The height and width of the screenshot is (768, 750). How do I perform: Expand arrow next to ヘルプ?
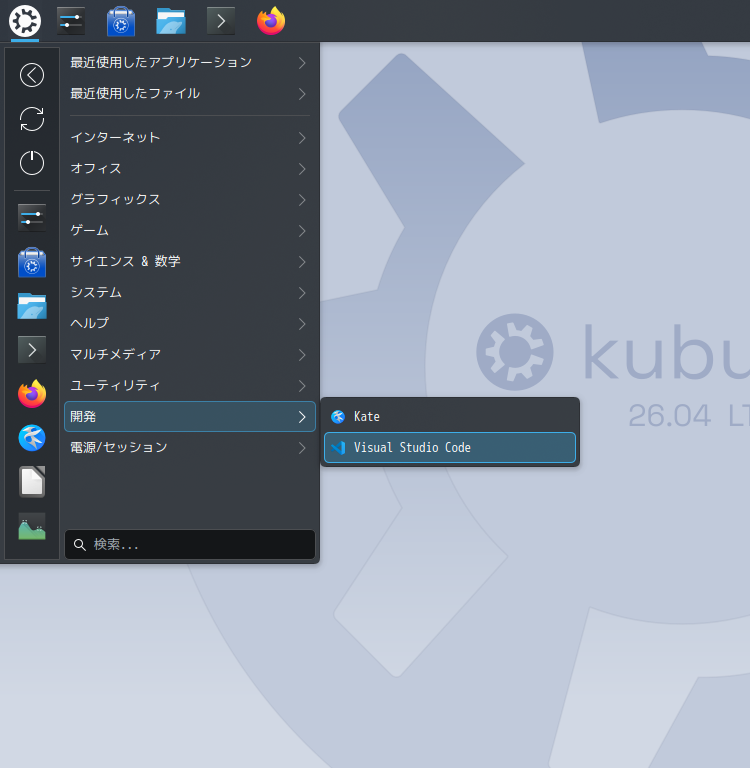[302, 324]
